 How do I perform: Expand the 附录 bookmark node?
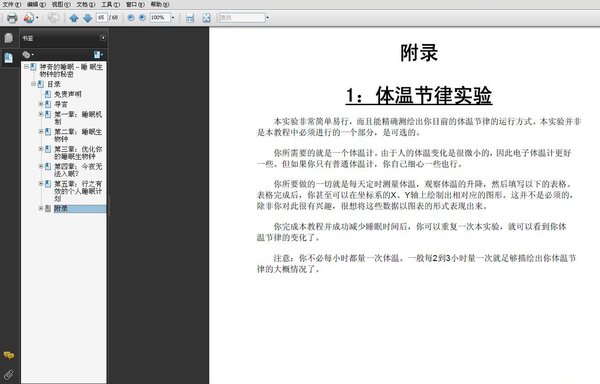pos(41,208)
